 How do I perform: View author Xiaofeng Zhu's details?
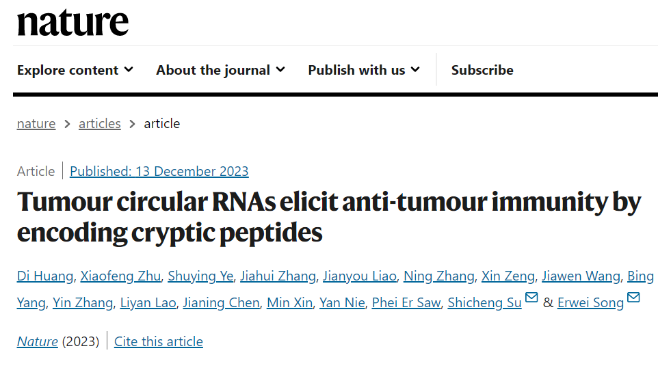(120, 276)
